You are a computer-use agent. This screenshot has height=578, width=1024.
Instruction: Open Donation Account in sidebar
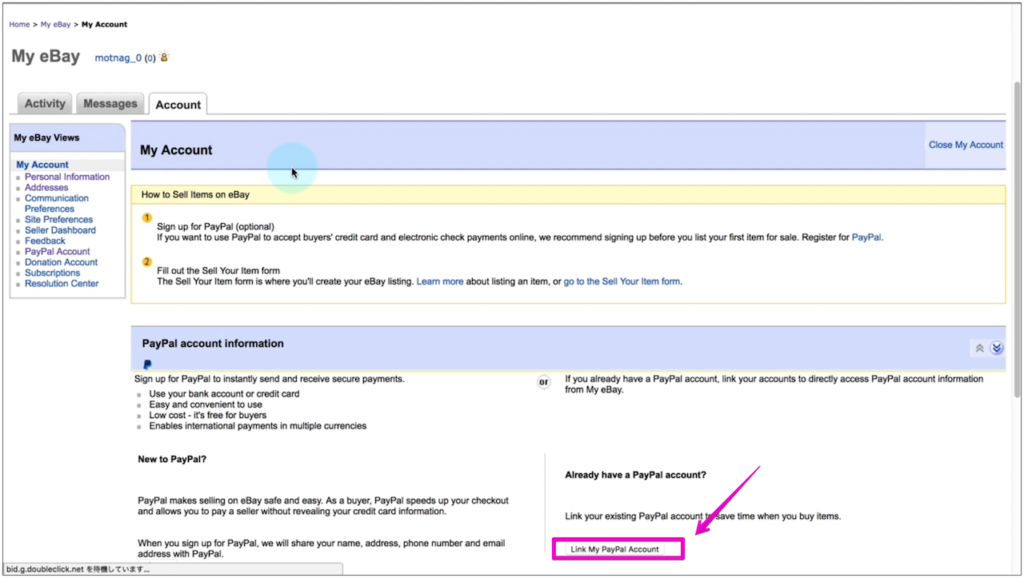[61, 262]
